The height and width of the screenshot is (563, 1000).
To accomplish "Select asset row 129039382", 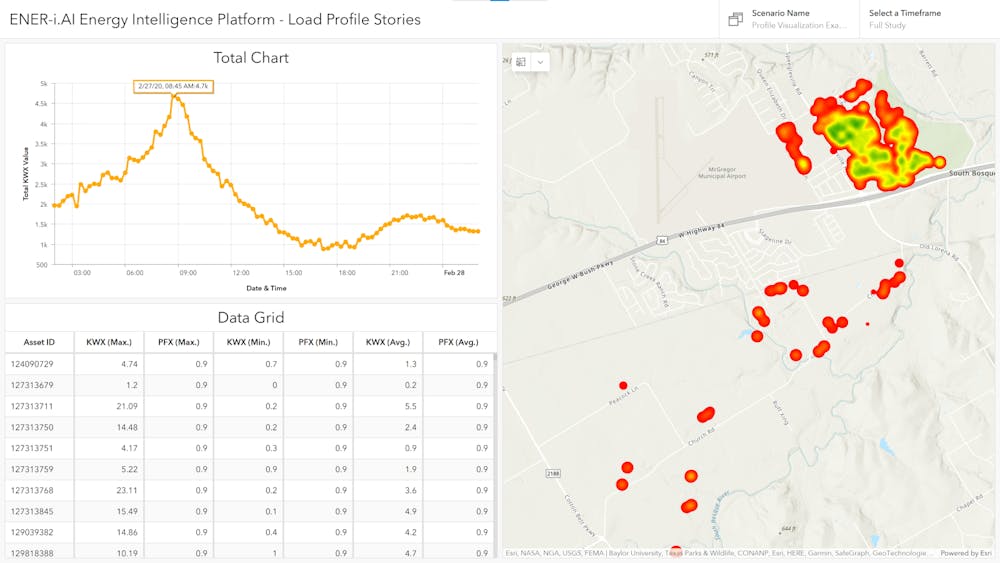I will pyautogui.click(x=249, y=532).
